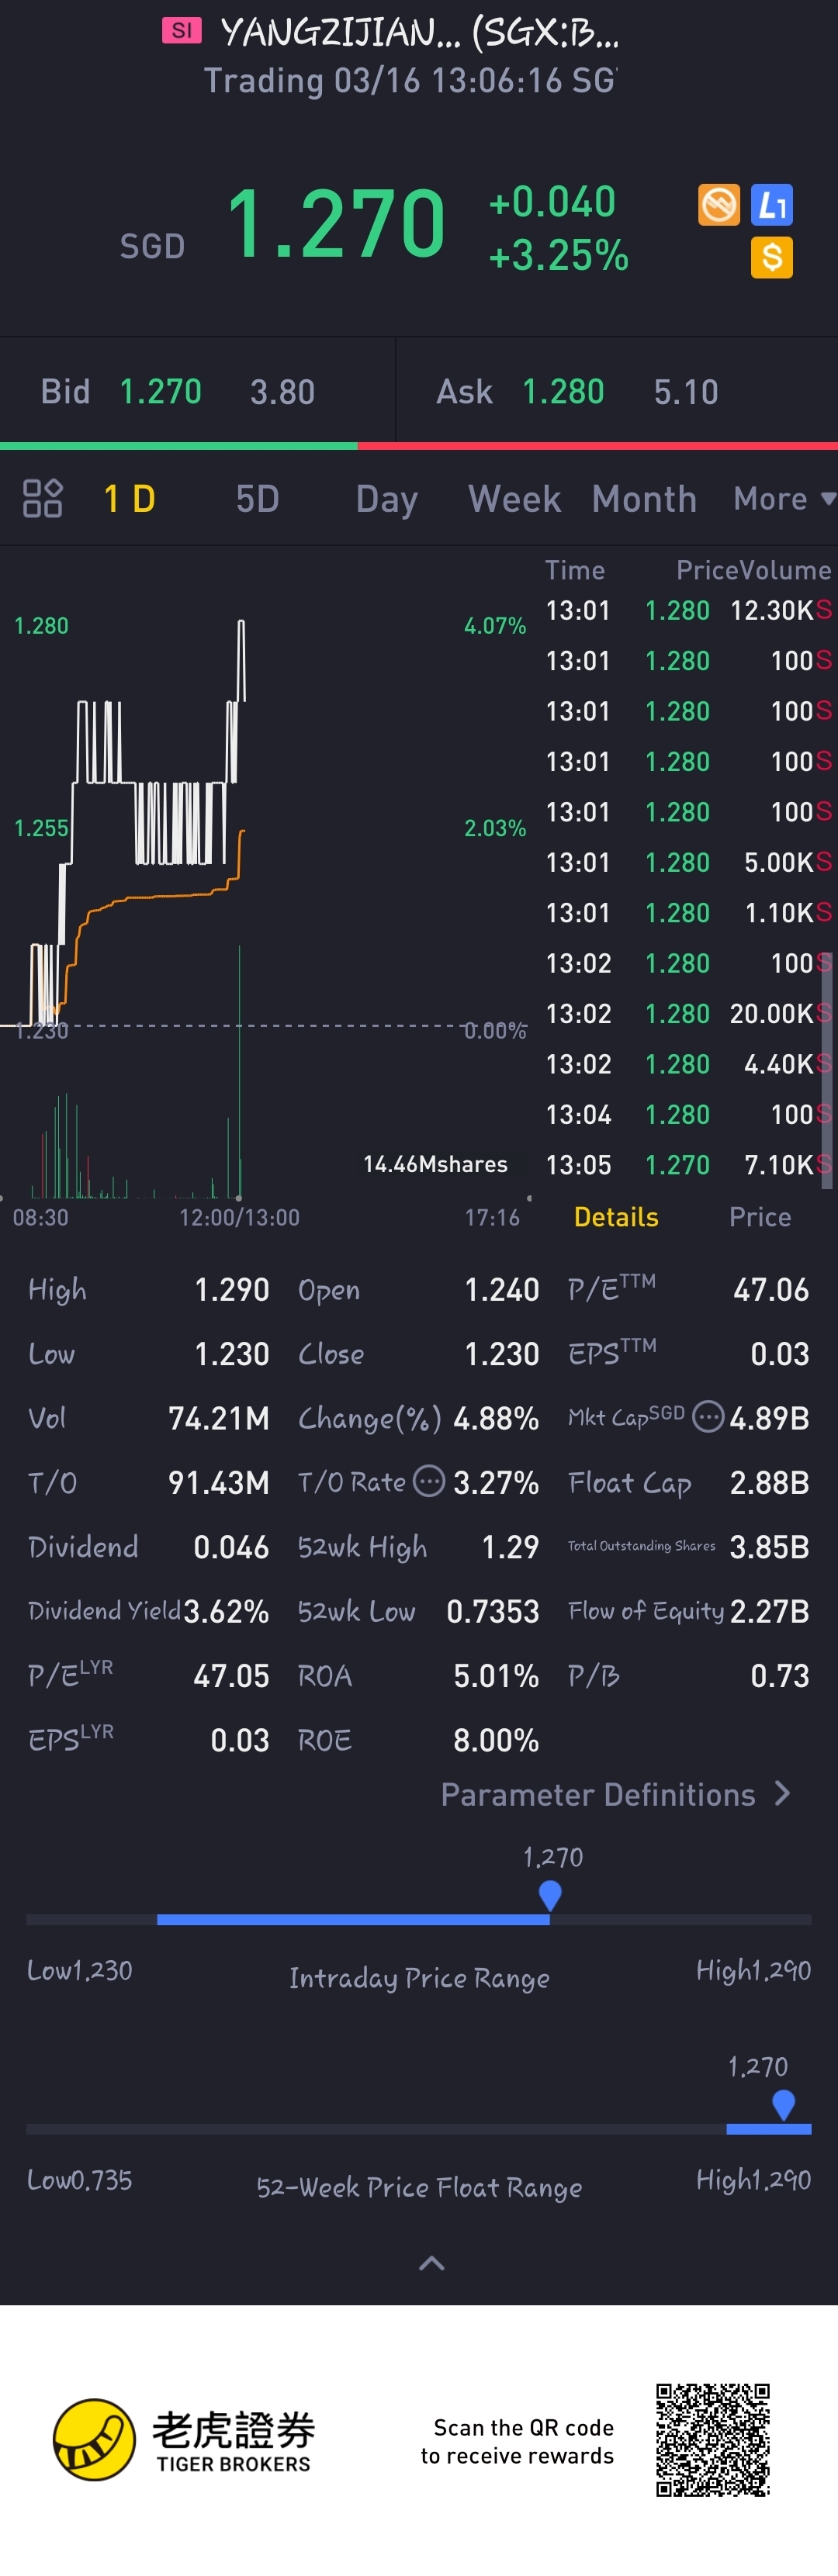Image resolution: width=838 pixels, height=2576 pixels.
Task: Open T/O Rate info bubble icon
Action: (x=429, y=1480)
